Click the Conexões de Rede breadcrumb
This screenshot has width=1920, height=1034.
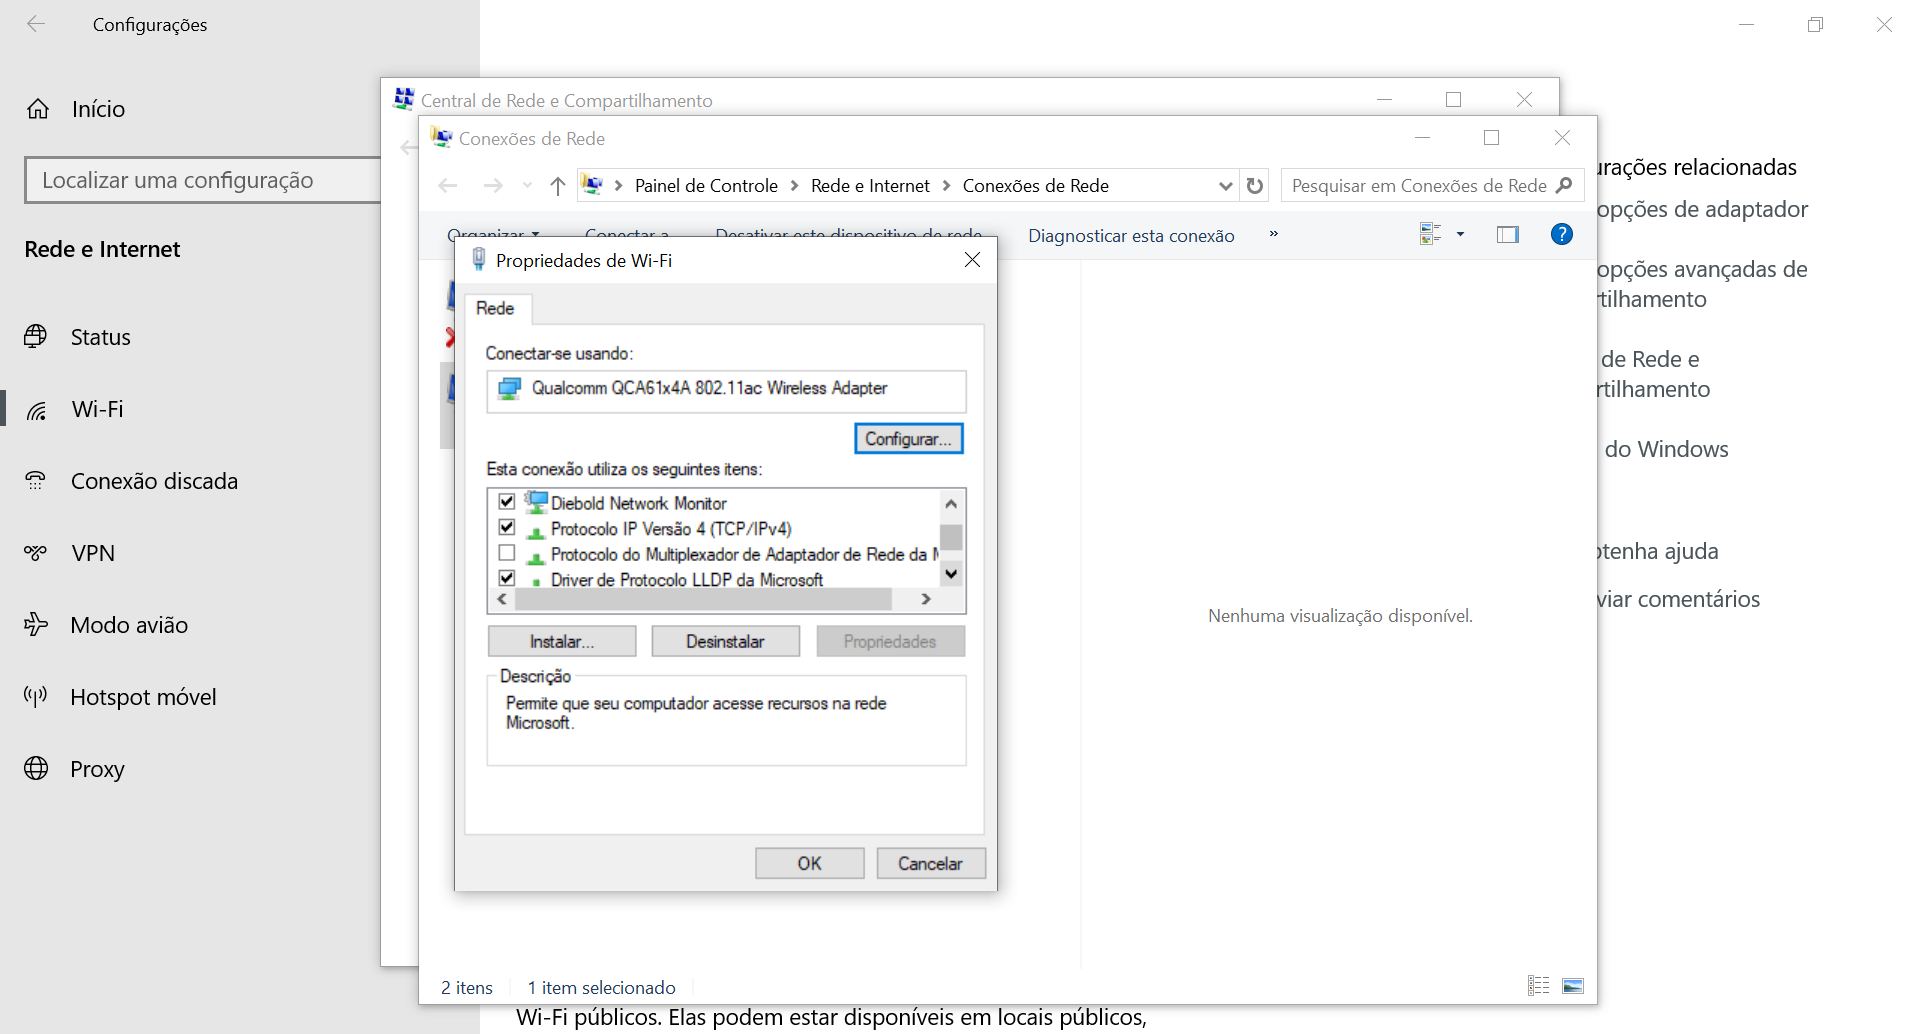tap(1035, 185)
